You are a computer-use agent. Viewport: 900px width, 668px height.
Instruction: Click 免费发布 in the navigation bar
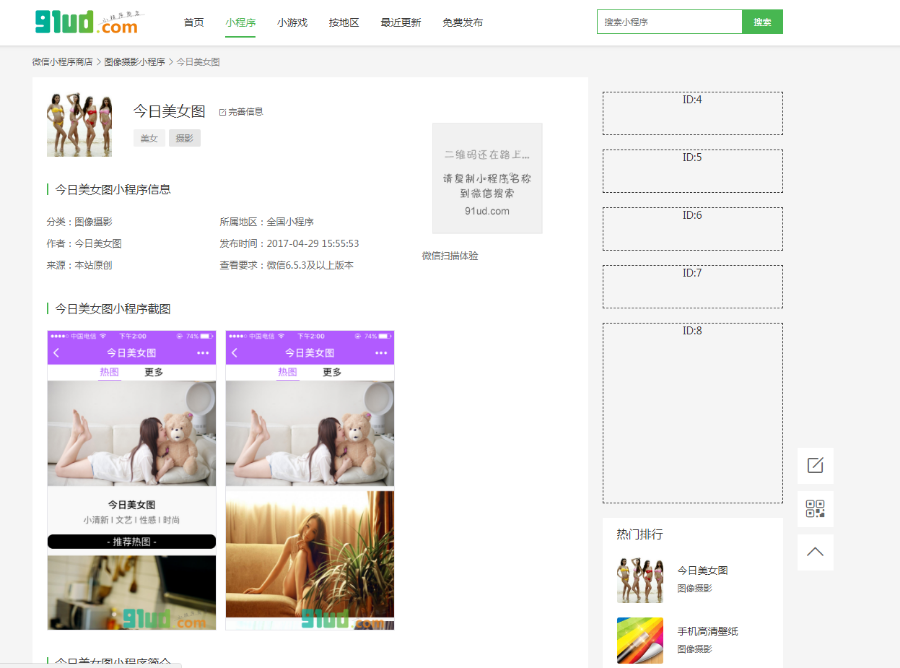(x=462, y=22)
